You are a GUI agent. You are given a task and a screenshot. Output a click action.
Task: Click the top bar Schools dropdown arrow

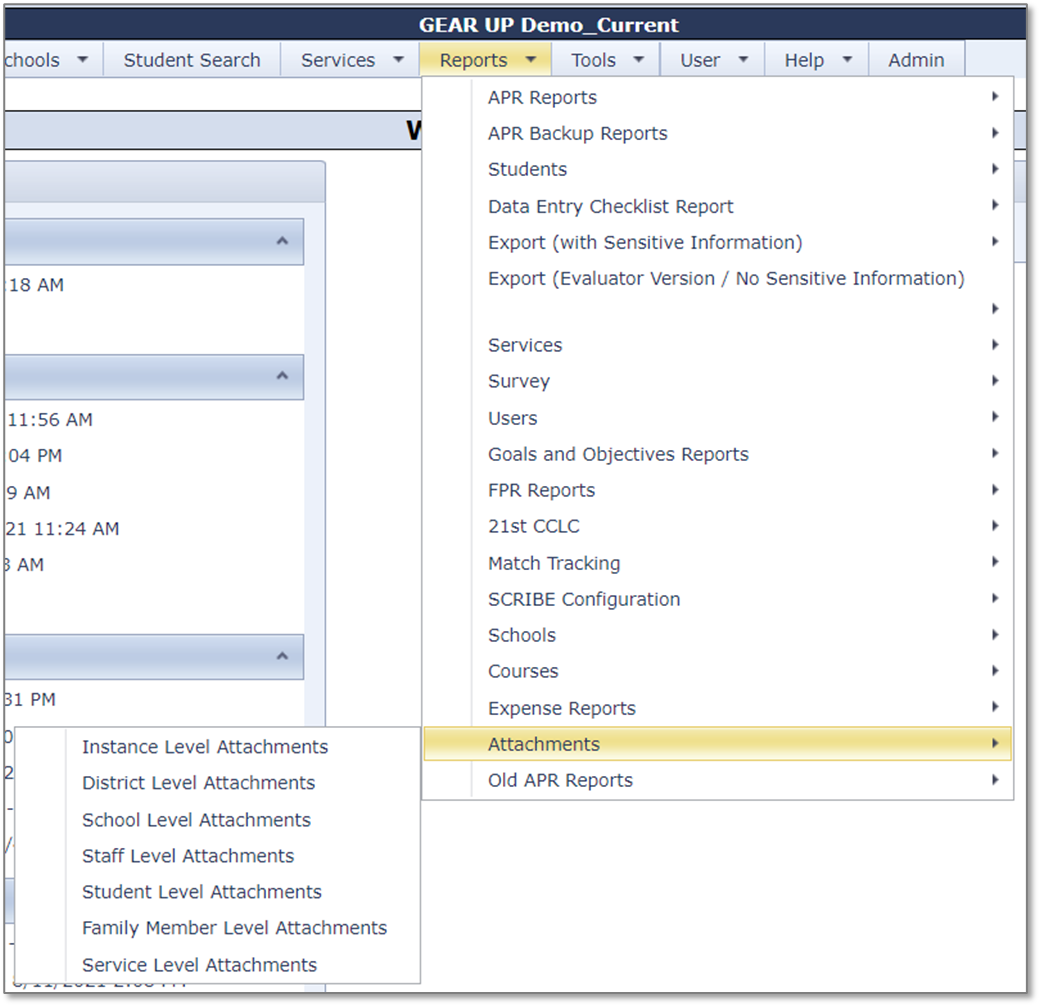(x=82, y=60)
